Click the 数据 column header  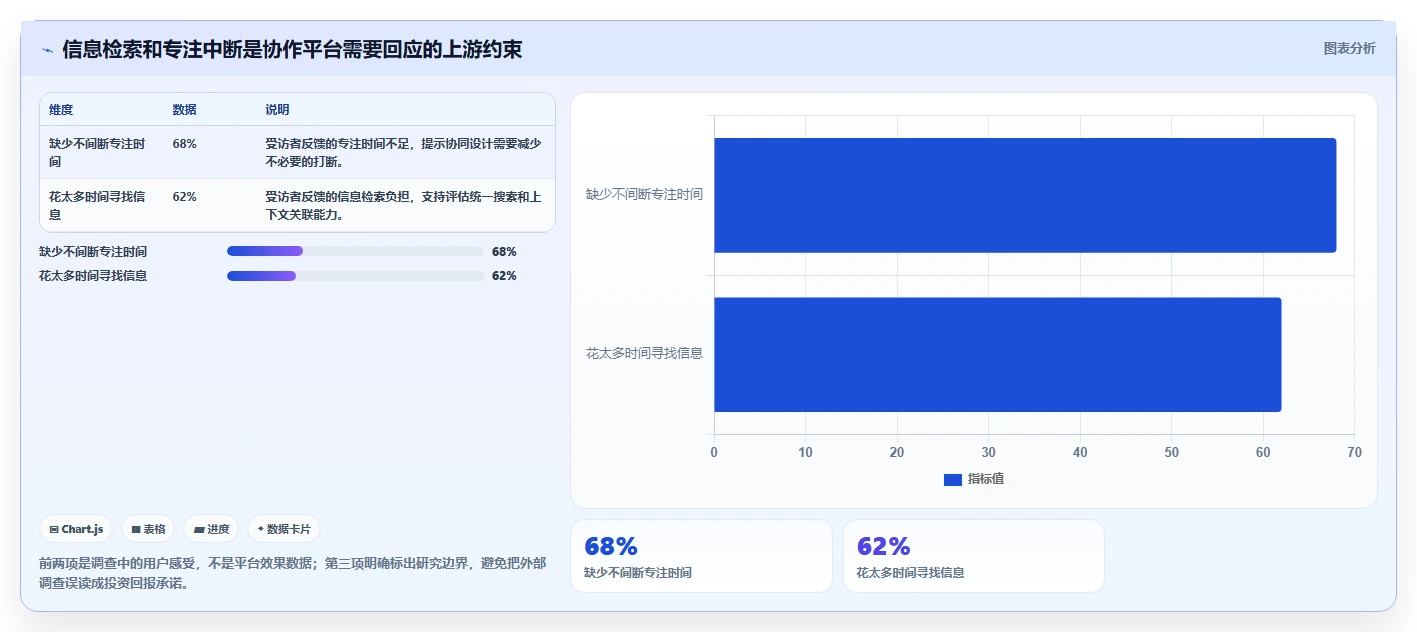click(x=184, y=110)
